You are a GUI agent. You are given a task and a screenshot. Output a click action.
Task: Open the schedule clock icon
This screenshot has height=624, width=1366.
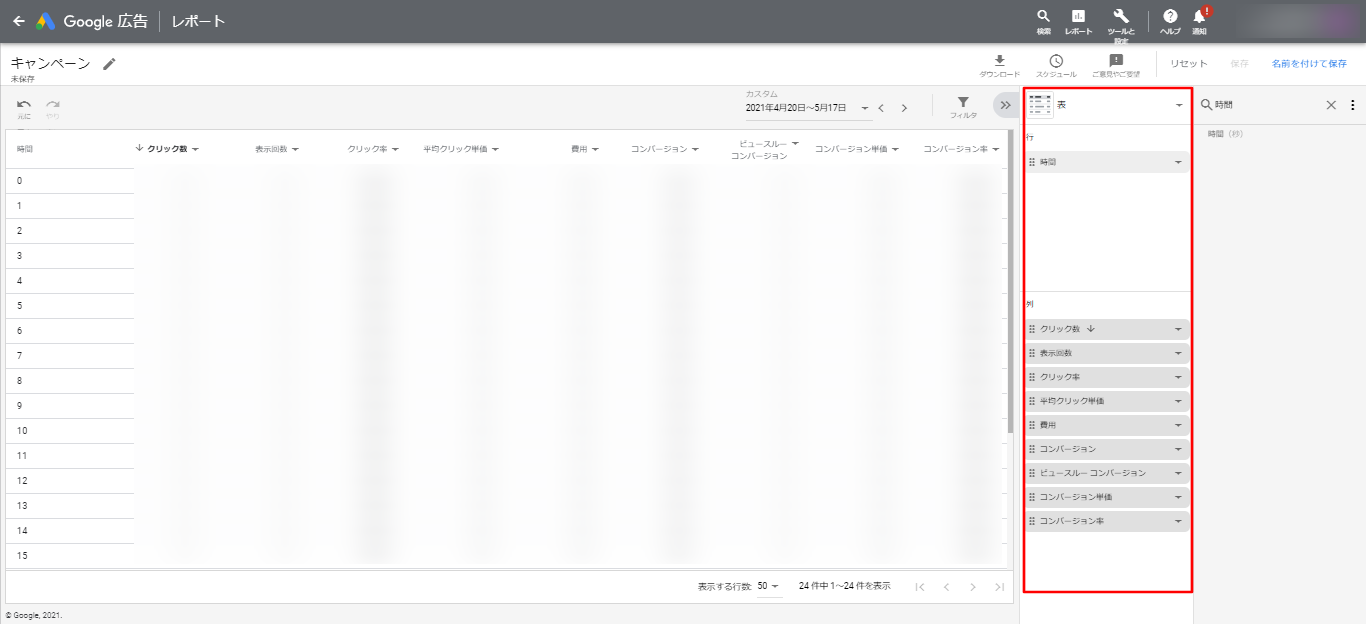(x=1056, y=66)
